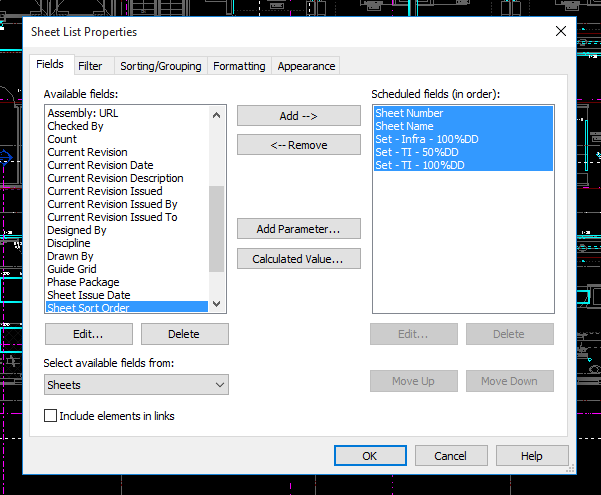601x495 pixels.
Task: Click Edit... under available fields
Action: (x=88, y=334)
